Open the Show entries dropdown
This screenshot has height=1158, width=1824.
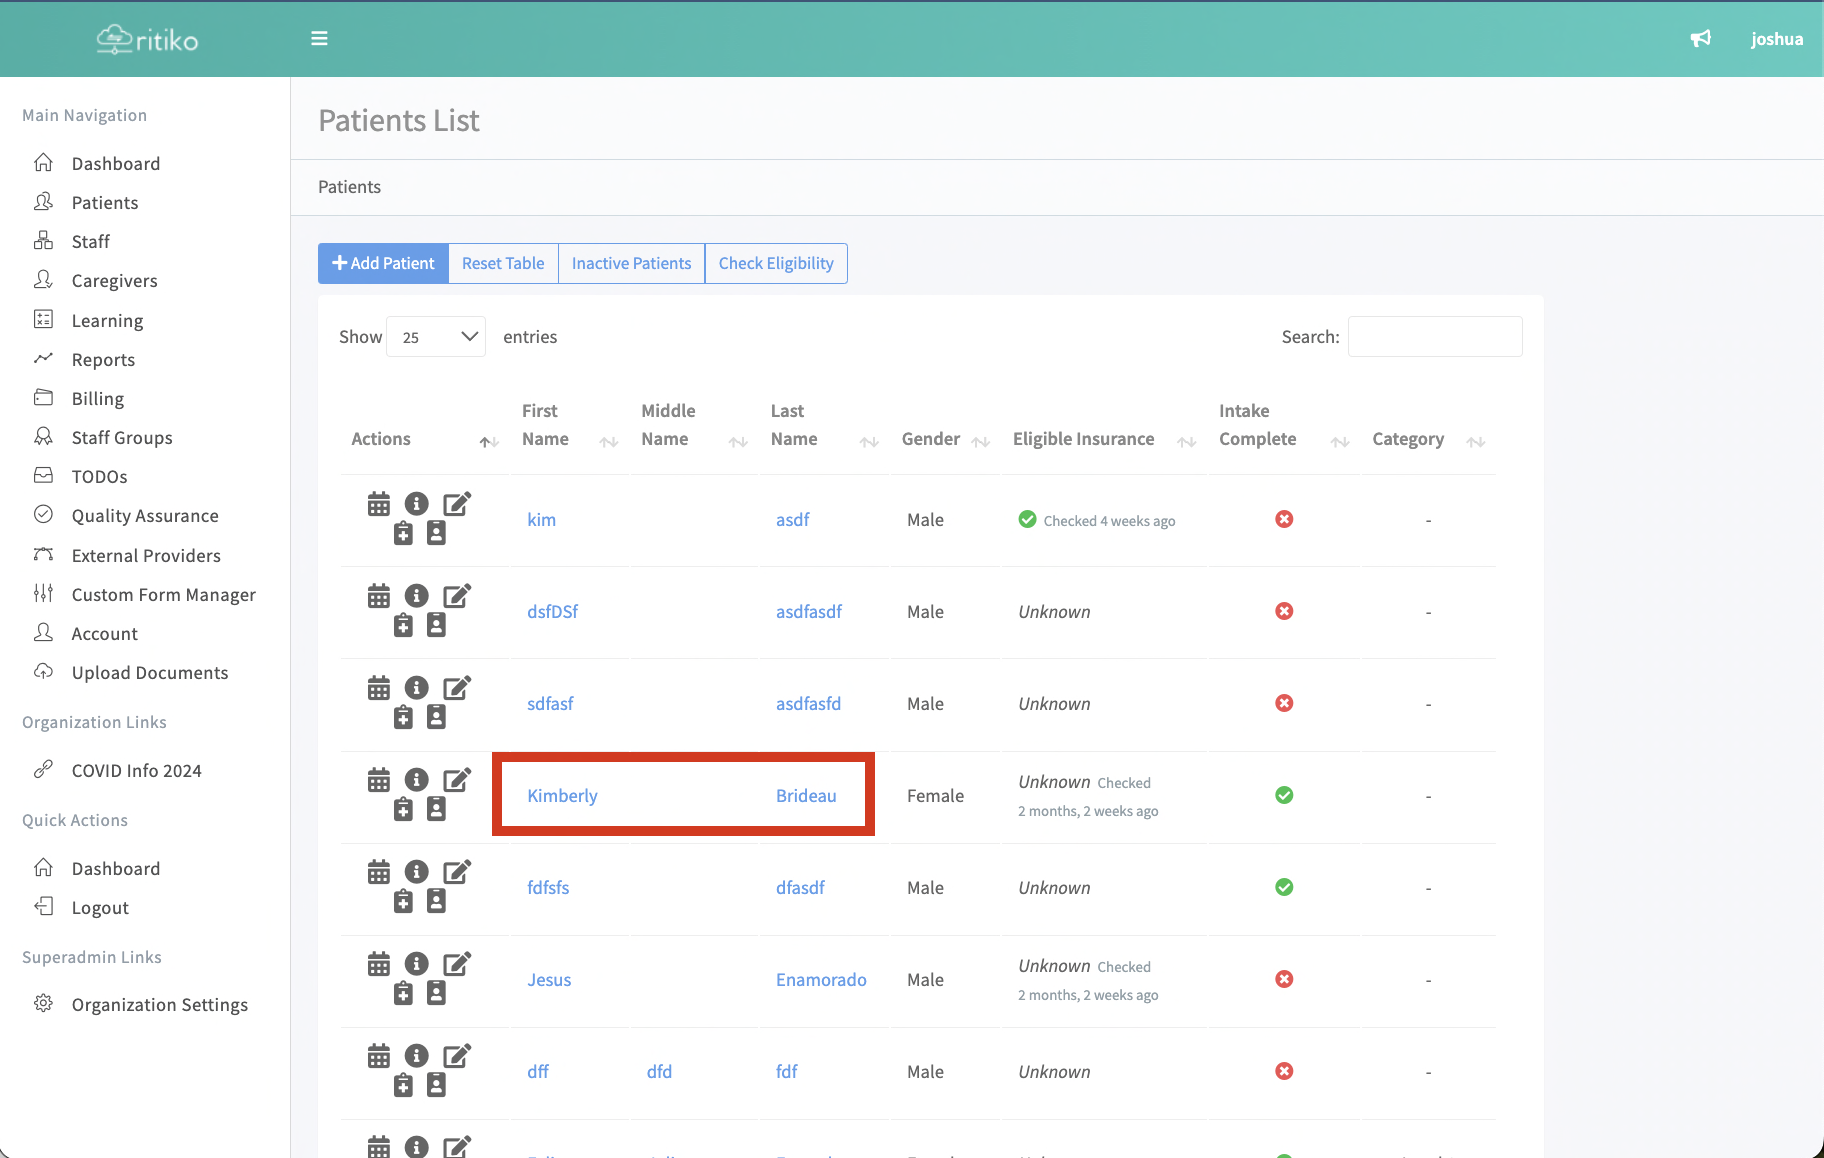point(436,337)
